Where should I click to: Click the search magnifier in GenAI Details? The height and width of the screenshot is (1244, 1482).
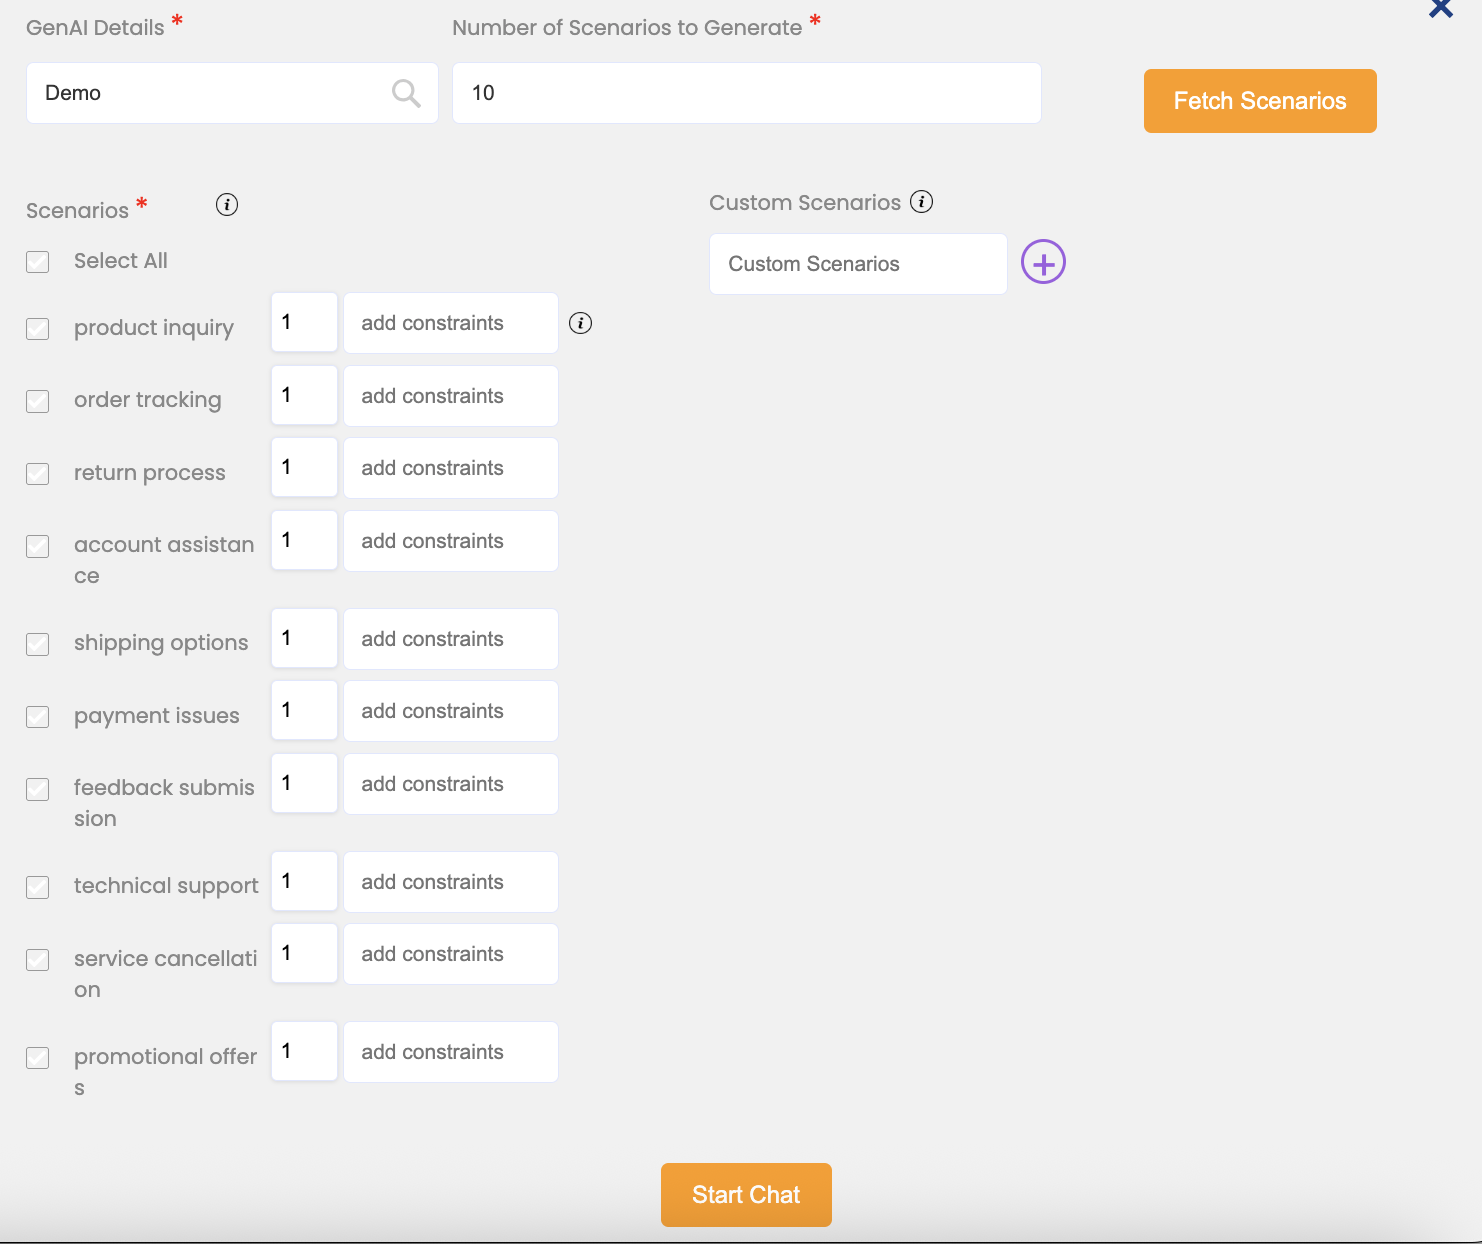(x=406, y=93)
